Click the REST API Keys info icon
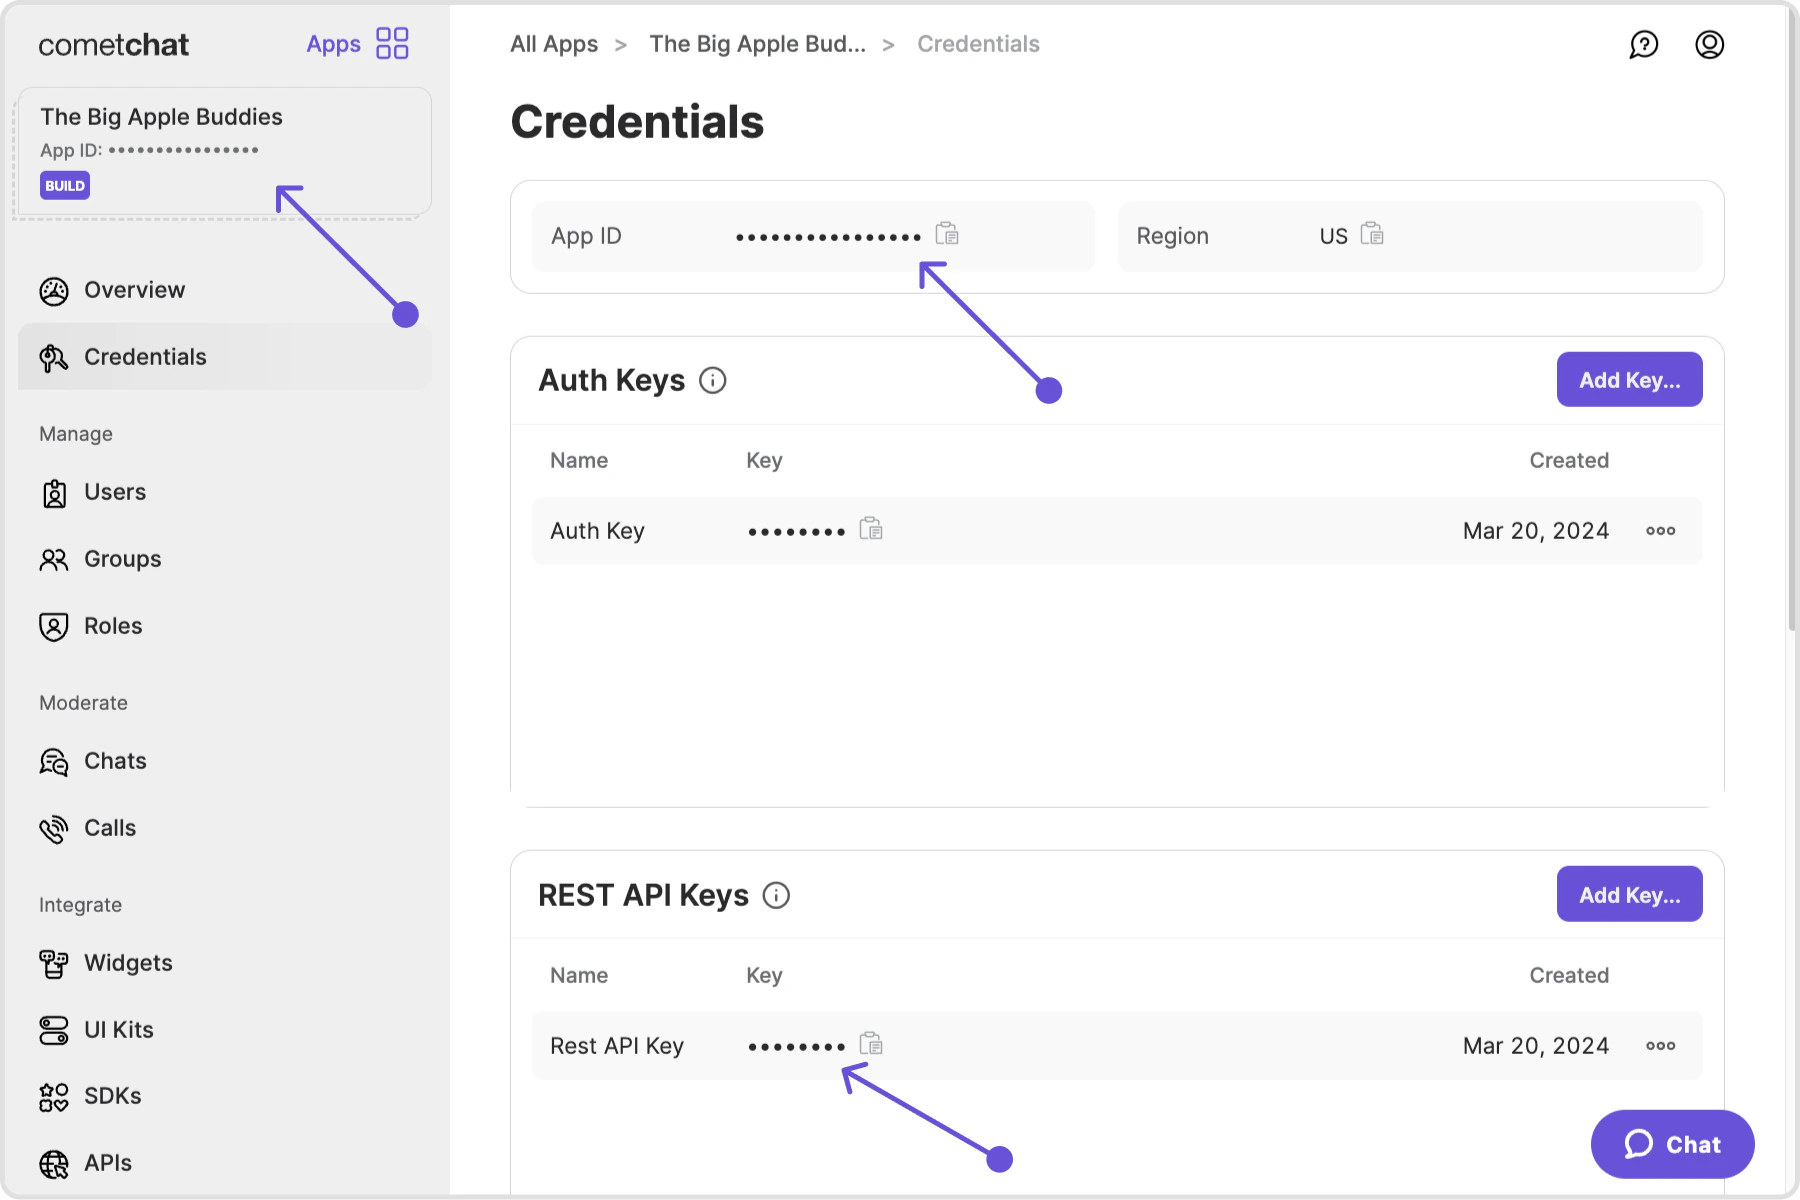This screenshot has width=1800, height=1200. click(776, 895)
